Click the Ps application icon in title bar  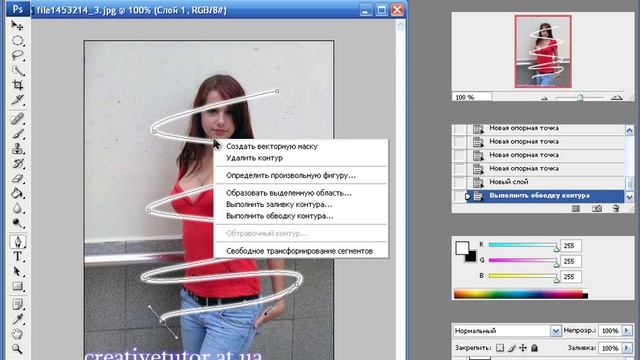coord(18,9)
